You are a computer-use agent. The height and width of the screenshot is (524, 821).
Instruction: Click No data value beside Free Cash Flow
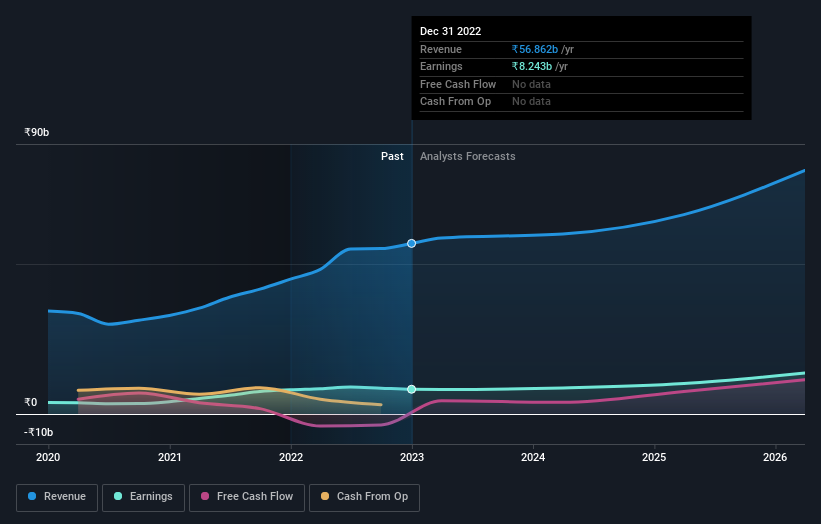coord(531,84)
